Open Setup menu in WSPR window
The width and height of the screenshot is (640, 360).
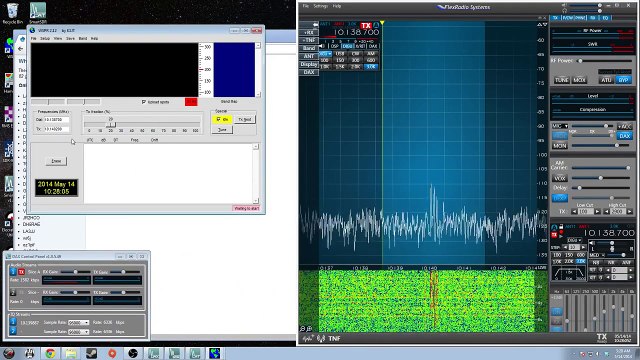(x=45, y=38)
